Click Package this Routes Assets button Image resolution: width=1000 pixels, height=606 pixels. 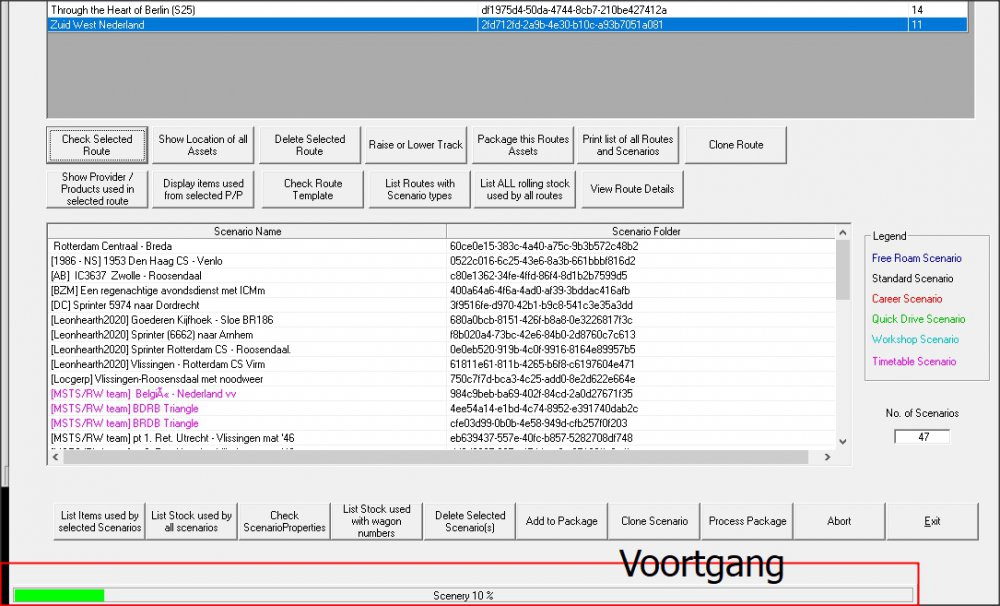[522, 145]
